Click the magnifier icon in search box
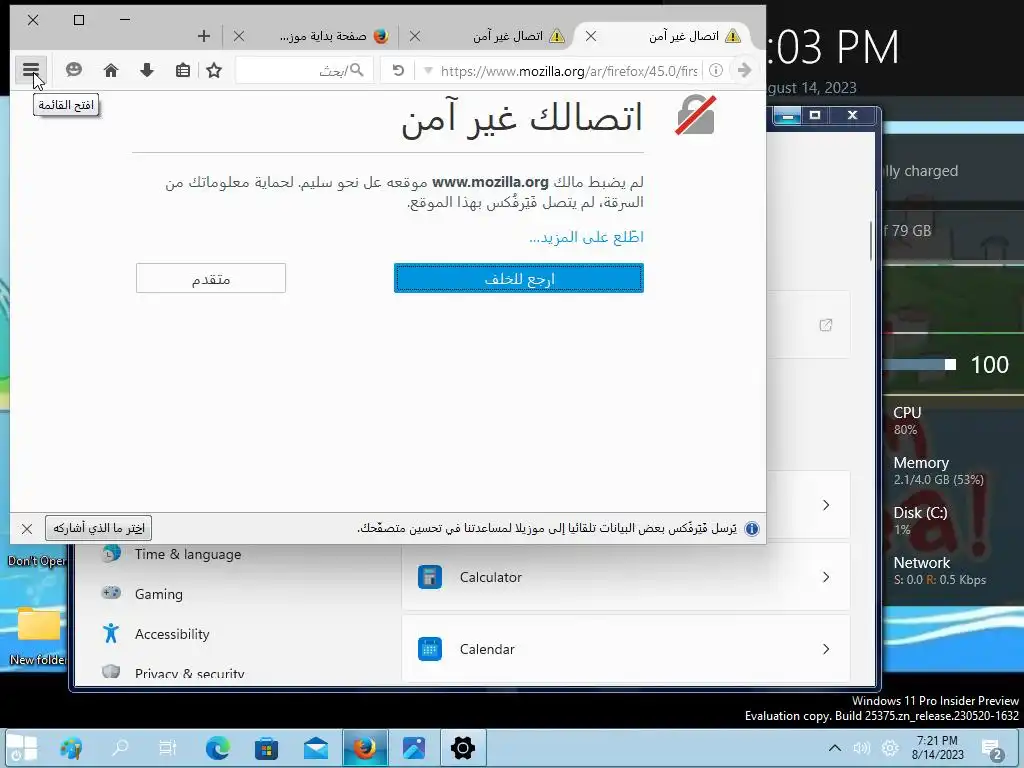This screenshot has width=1024, height=768. (357, 70)
